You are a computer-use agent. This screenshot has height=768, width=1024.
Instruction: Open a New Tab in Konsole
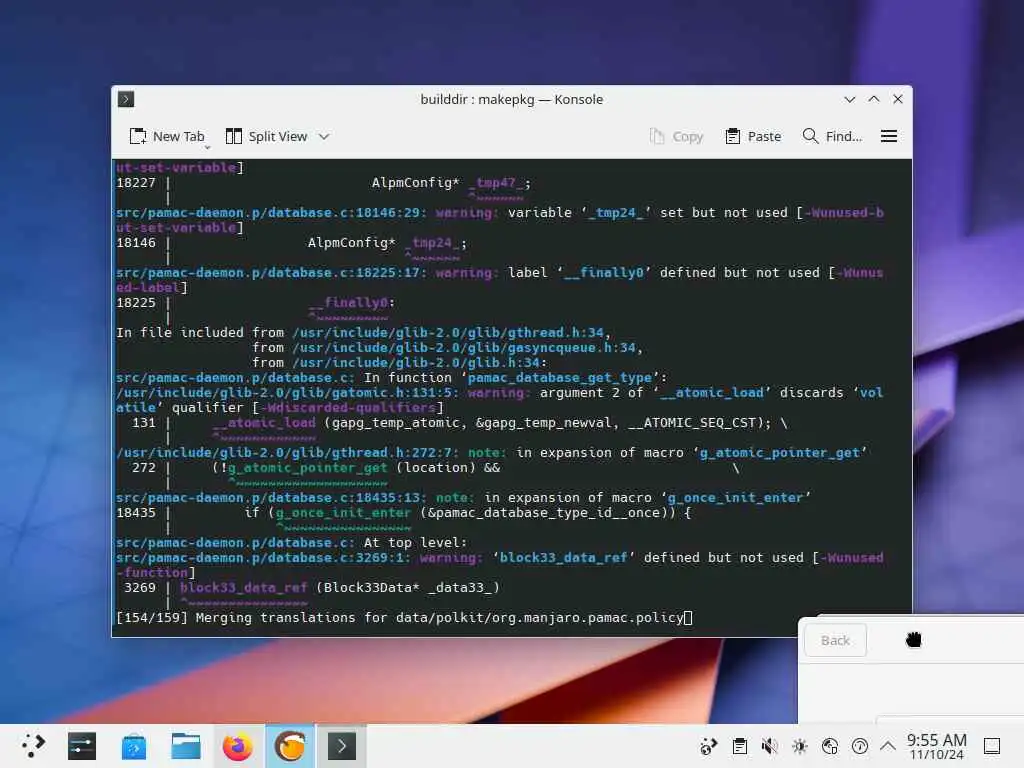167,136
